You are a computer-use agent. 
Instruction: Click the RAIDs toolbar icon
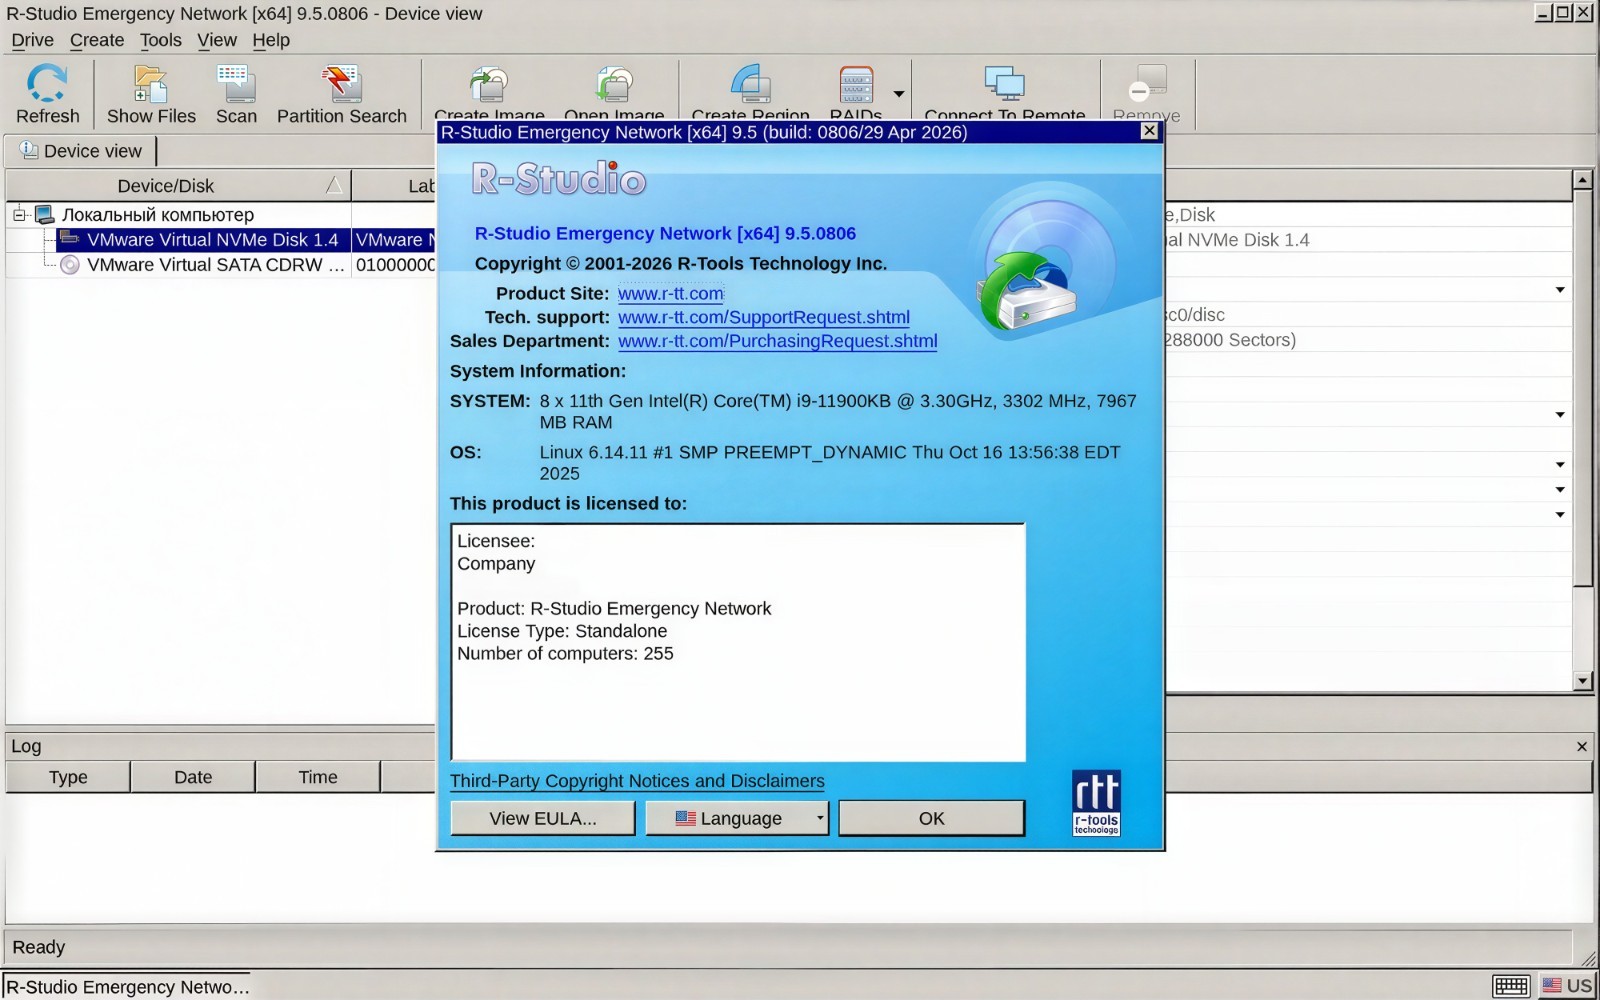[x=856, y=84]
